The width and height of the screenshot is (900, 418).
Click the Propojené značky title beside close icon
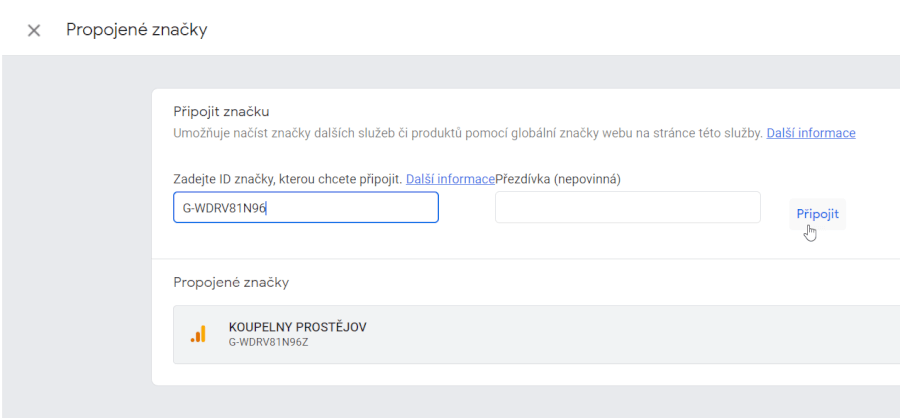[137, 30]
